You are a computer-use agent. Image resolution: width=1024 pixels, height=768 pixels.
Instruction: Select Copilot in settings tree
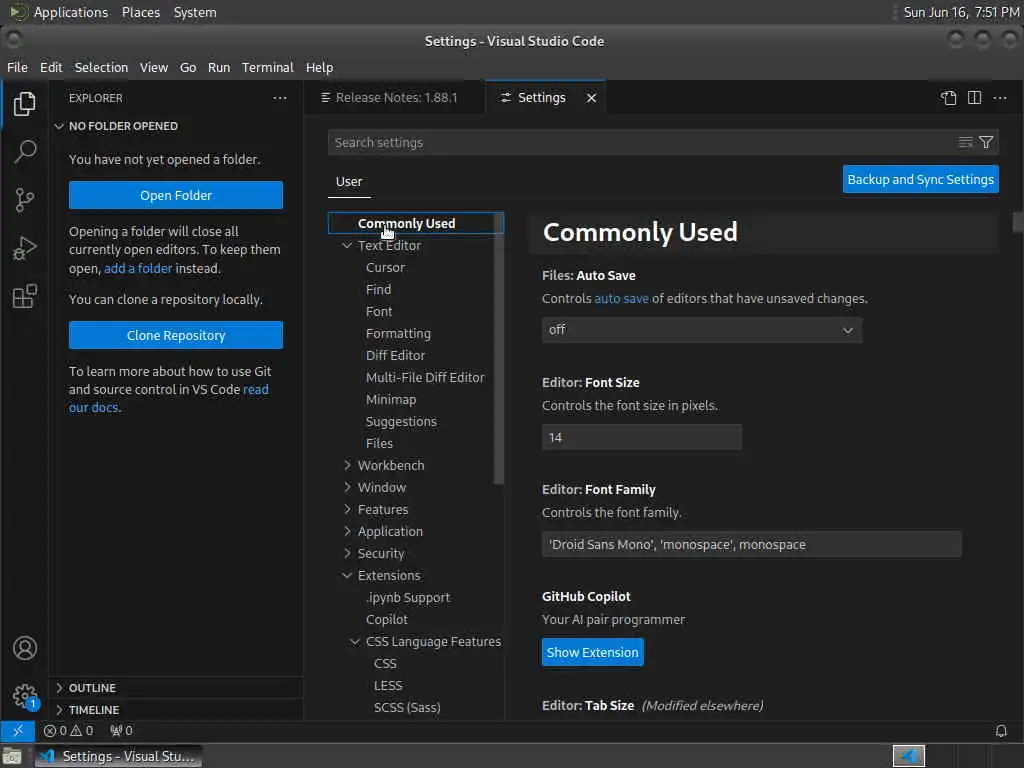point(387,619)
